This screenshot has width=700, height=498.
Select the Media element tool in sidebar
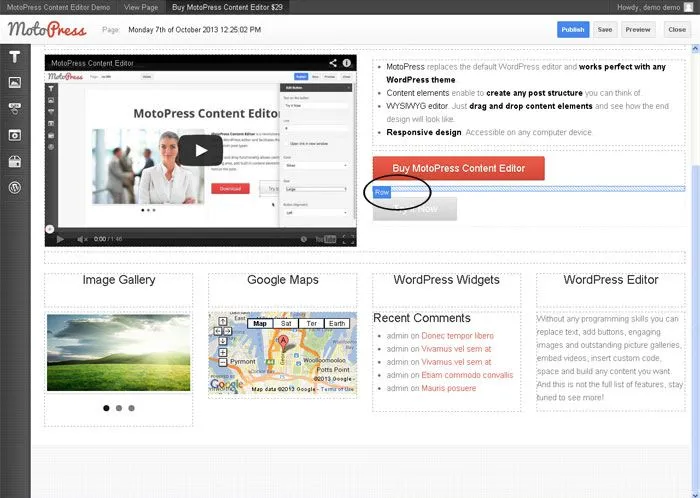[x=15, y=134]
